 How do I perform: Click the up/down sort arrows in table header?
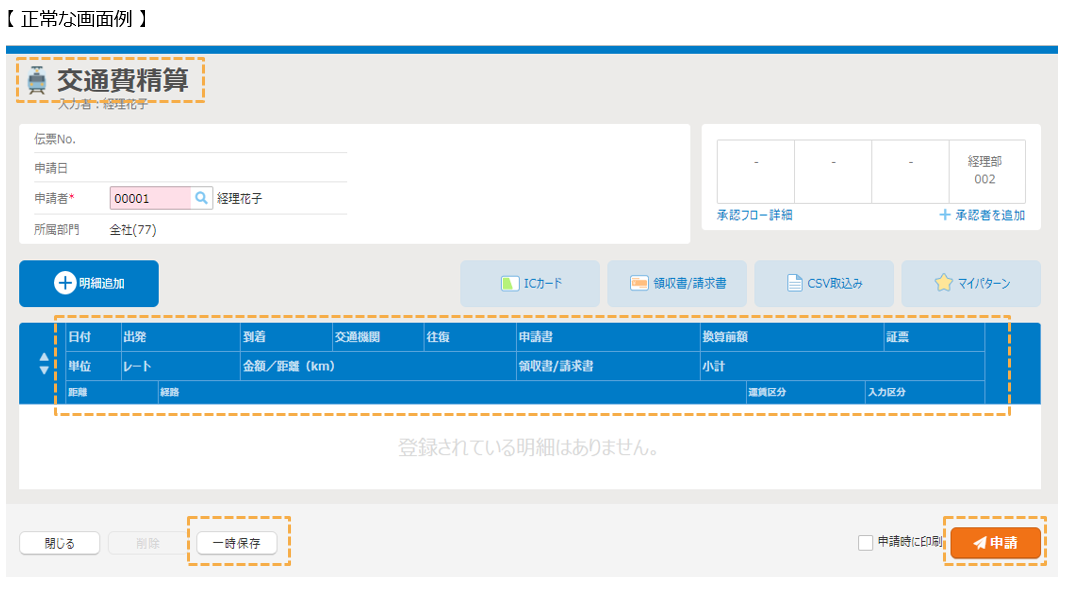43,364
